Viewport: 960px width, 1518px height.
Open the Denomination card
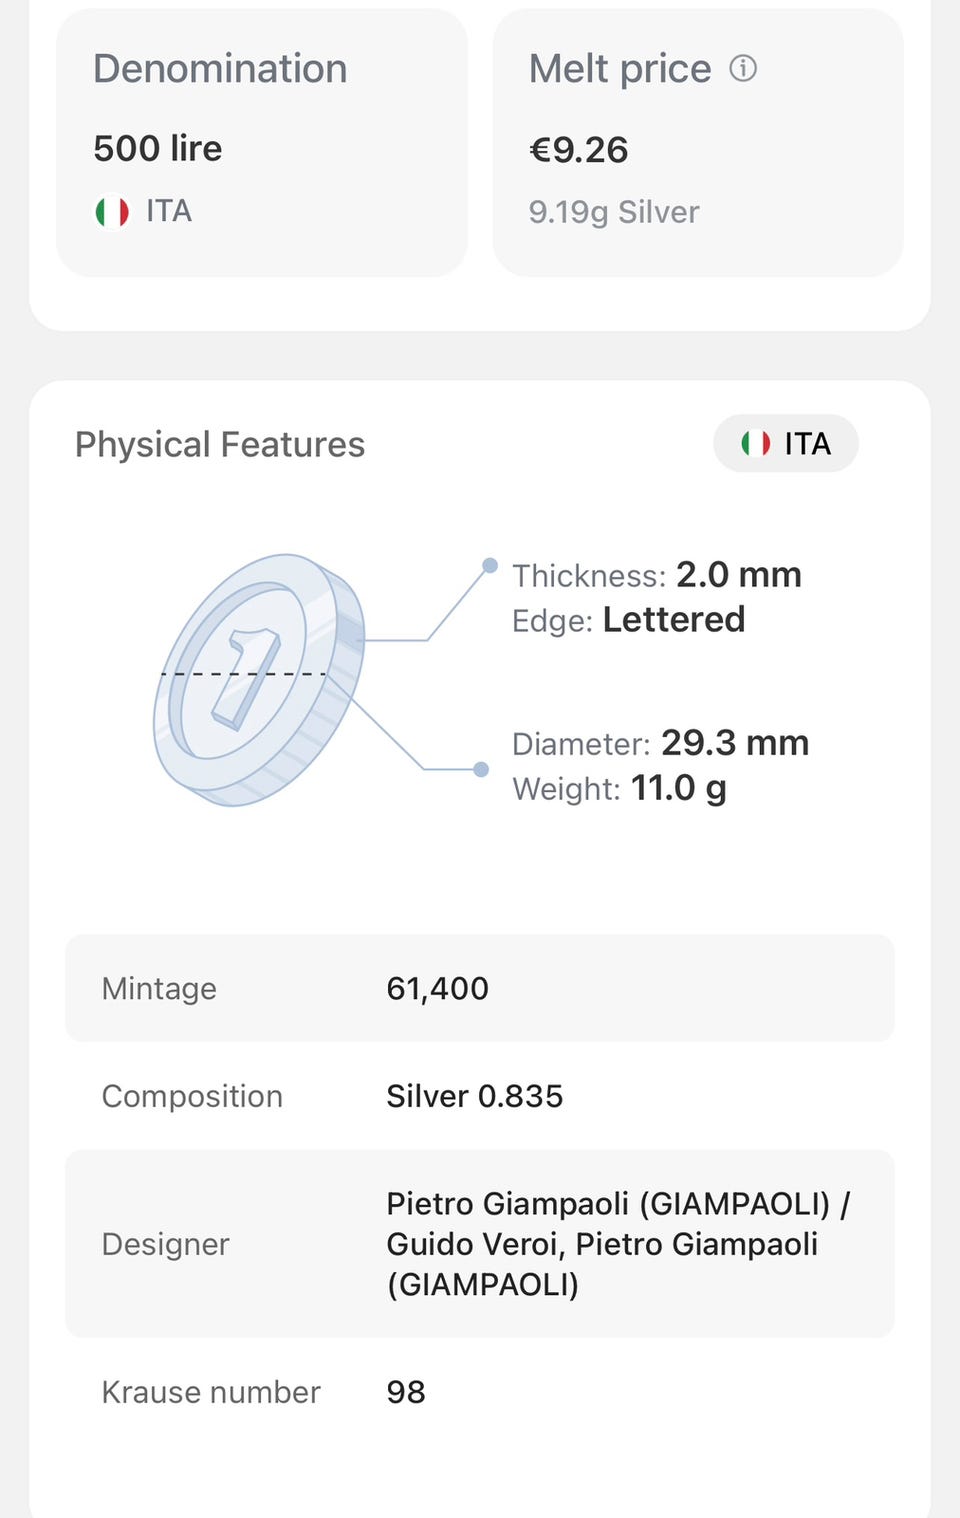coord(261,142)
